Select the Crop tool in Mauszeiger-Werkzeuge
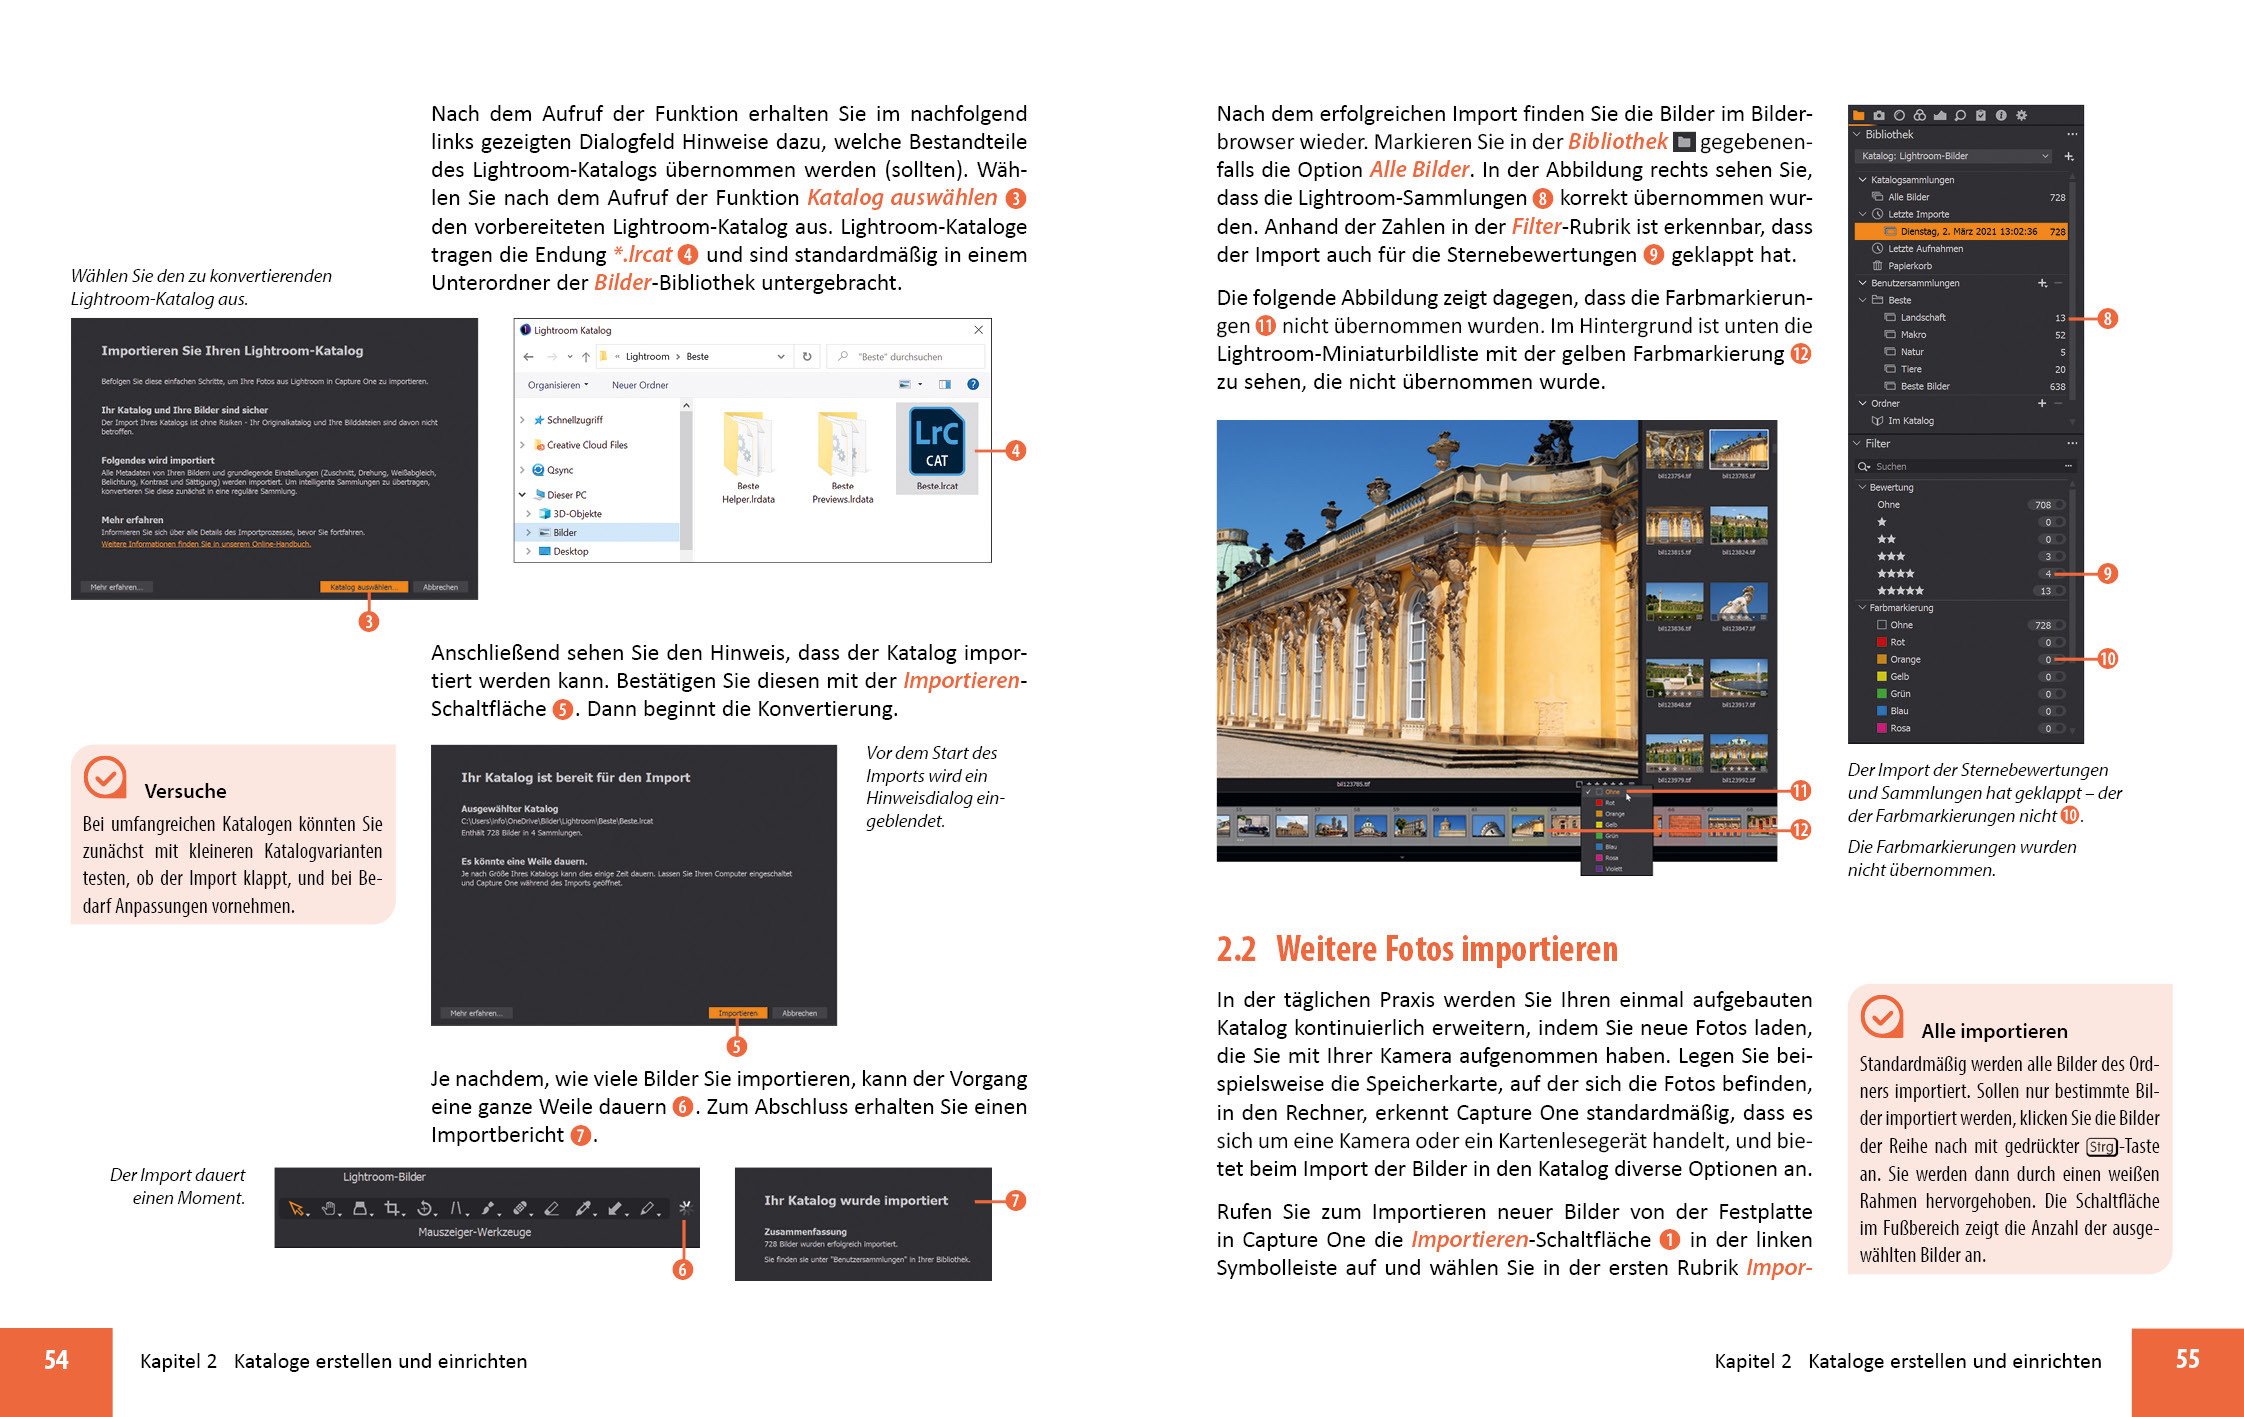2244x1417 pixels. coord(392,1209)
